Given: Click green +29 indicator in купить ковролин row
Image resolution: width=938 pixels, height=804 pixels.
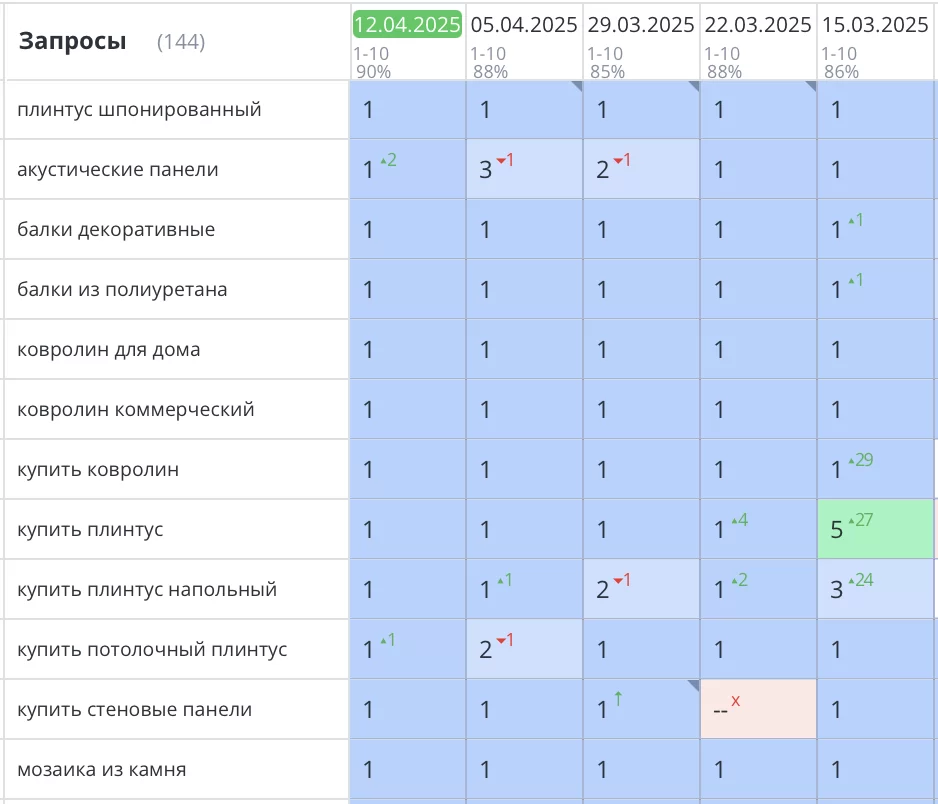Looking at the screenshot, I should (x=860, y=460).
